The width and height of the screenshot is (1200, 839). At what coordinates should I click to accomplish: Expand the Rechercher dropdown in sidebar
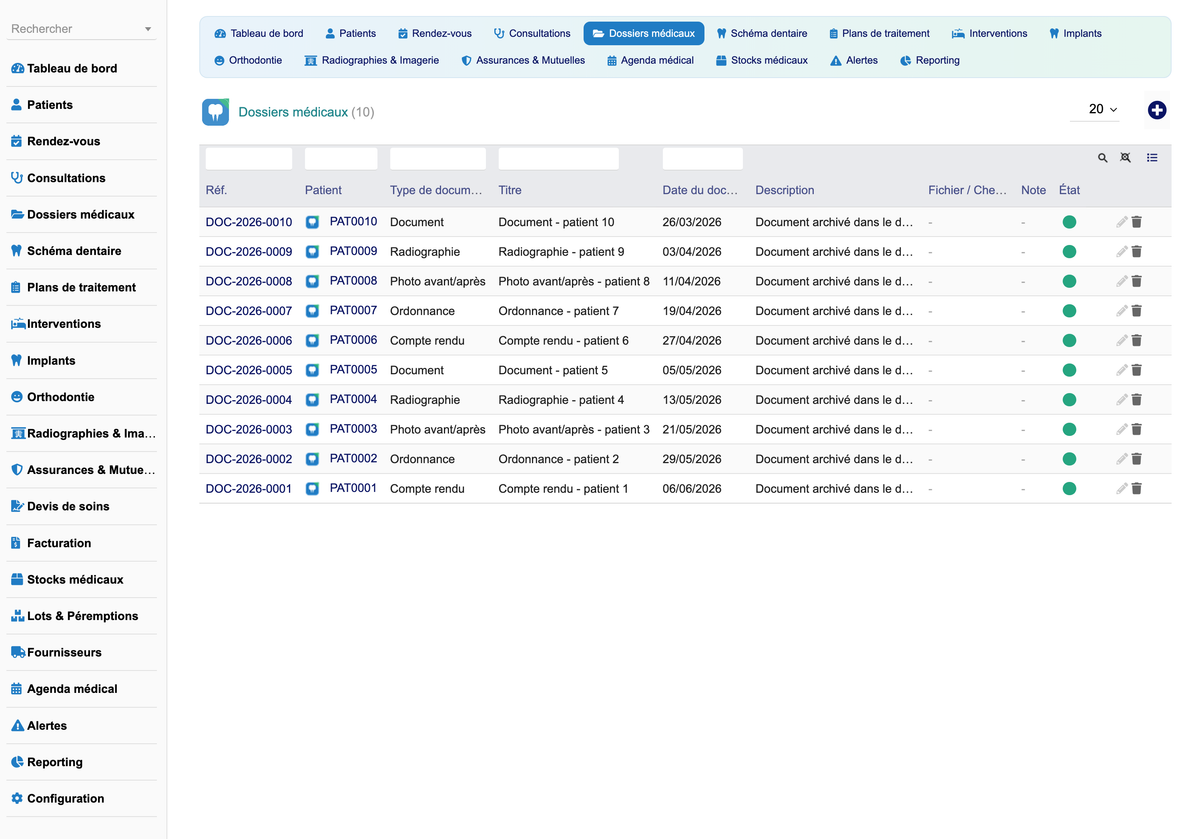coord(148,29)
